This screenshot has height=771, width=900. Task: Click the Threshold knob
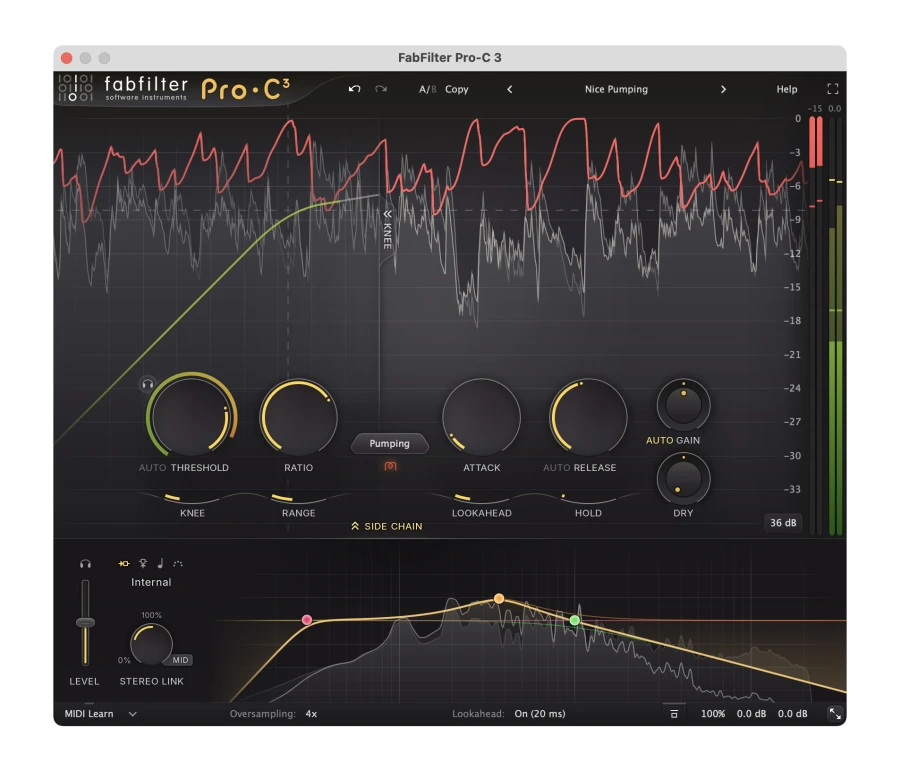(191, 417)
